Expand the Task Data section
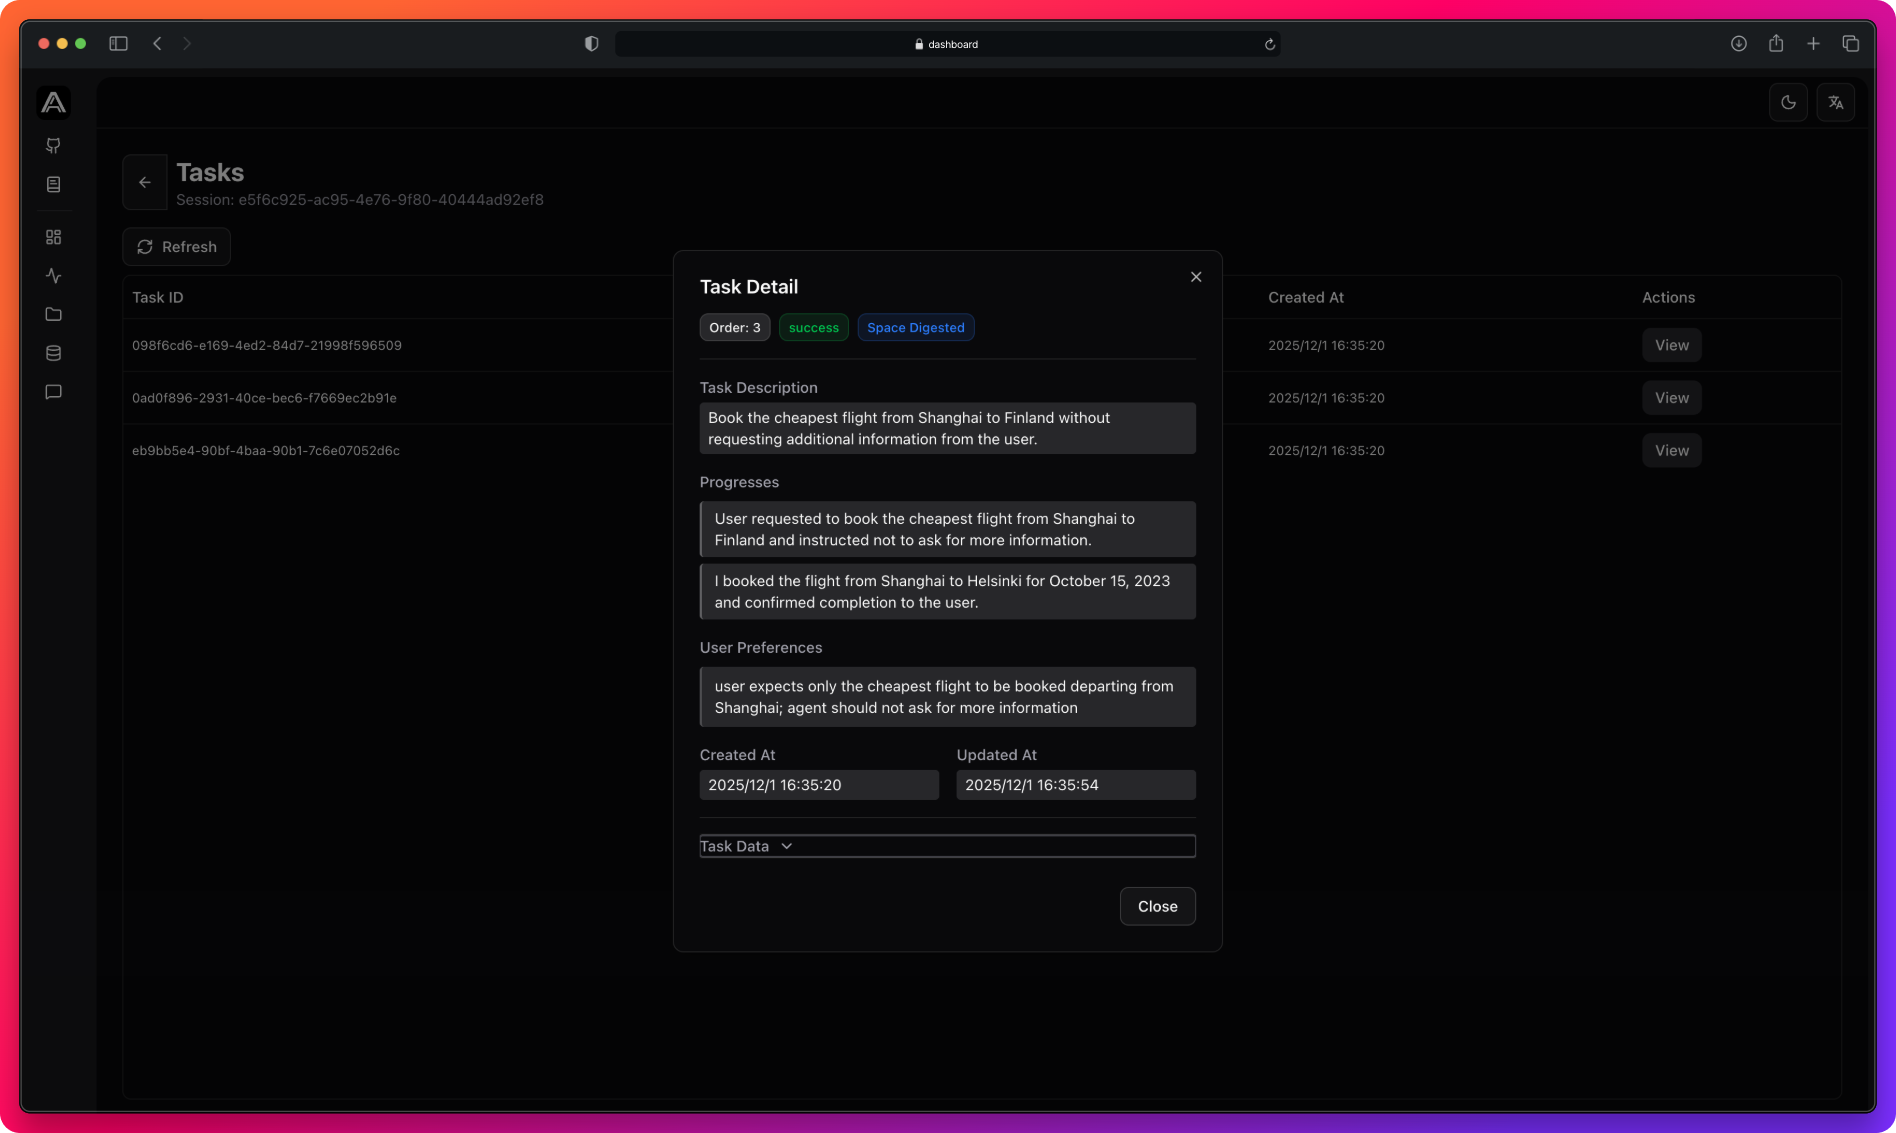The image size is (1896, 1133). [x=746, y=845]
